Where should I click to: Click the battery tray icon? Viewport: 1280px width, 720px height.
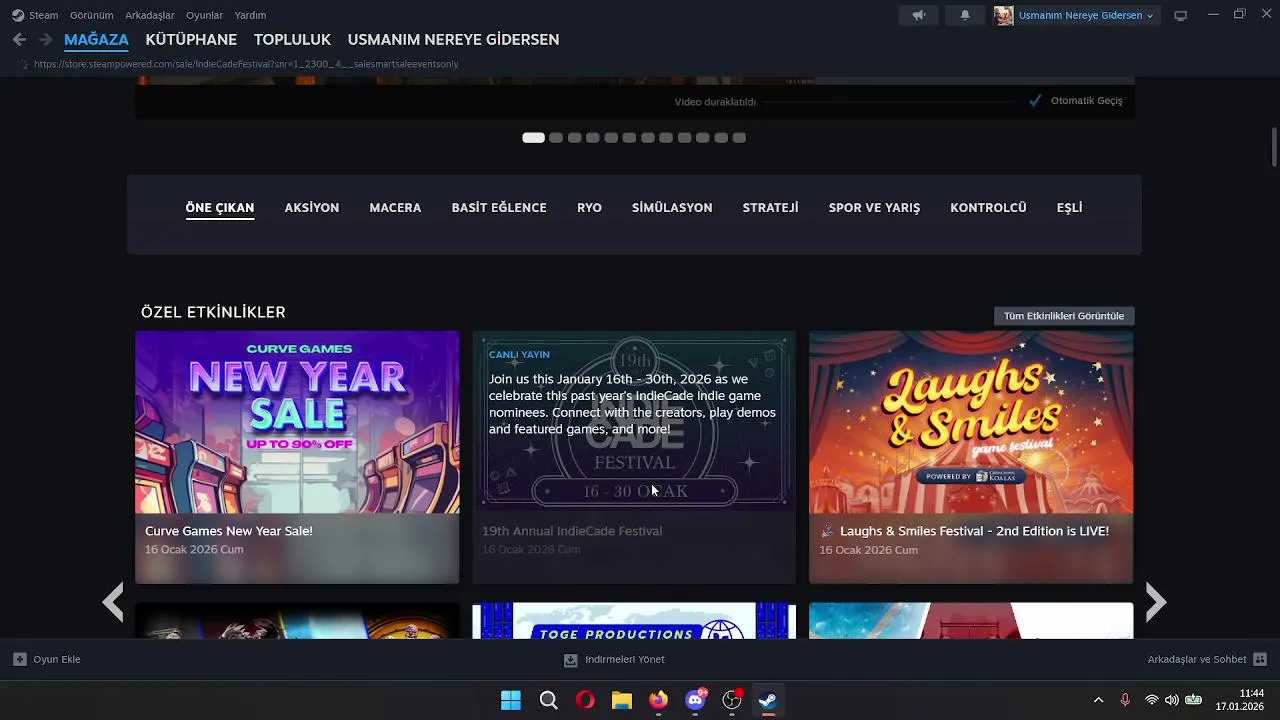click(x=1193, y=700)
